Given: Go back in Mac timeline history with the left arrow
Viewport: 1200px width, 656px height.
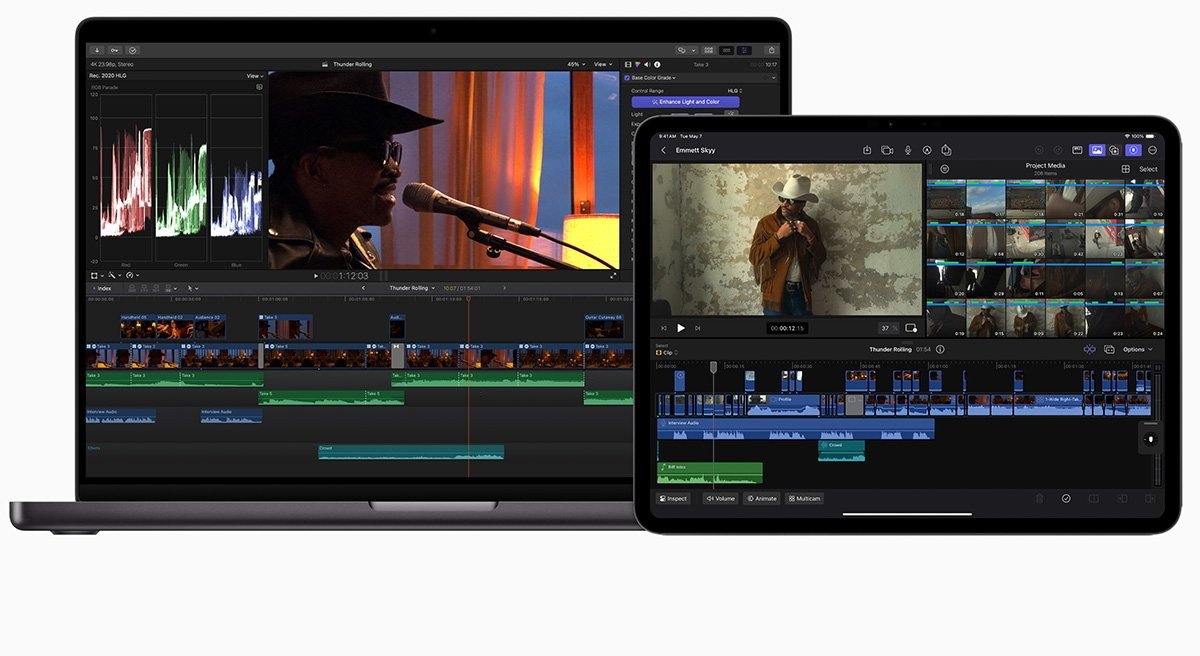Looking at the screenshot, I should tap(363, 288).
